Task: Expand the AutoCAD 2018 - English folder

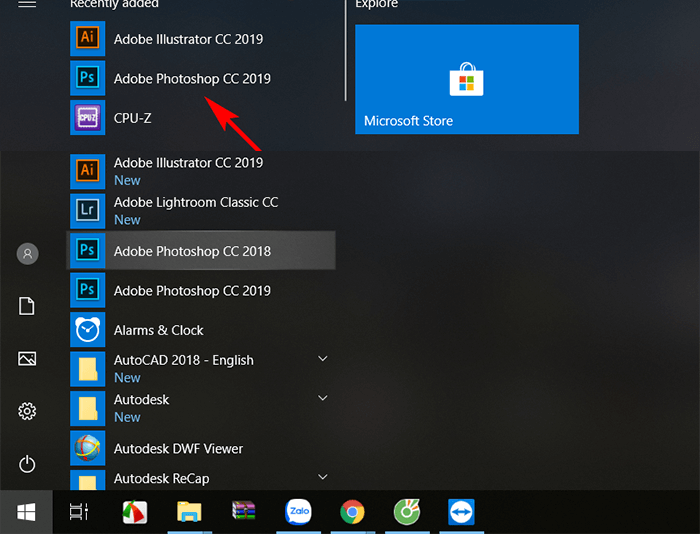Action: click(x=323, y=359)
